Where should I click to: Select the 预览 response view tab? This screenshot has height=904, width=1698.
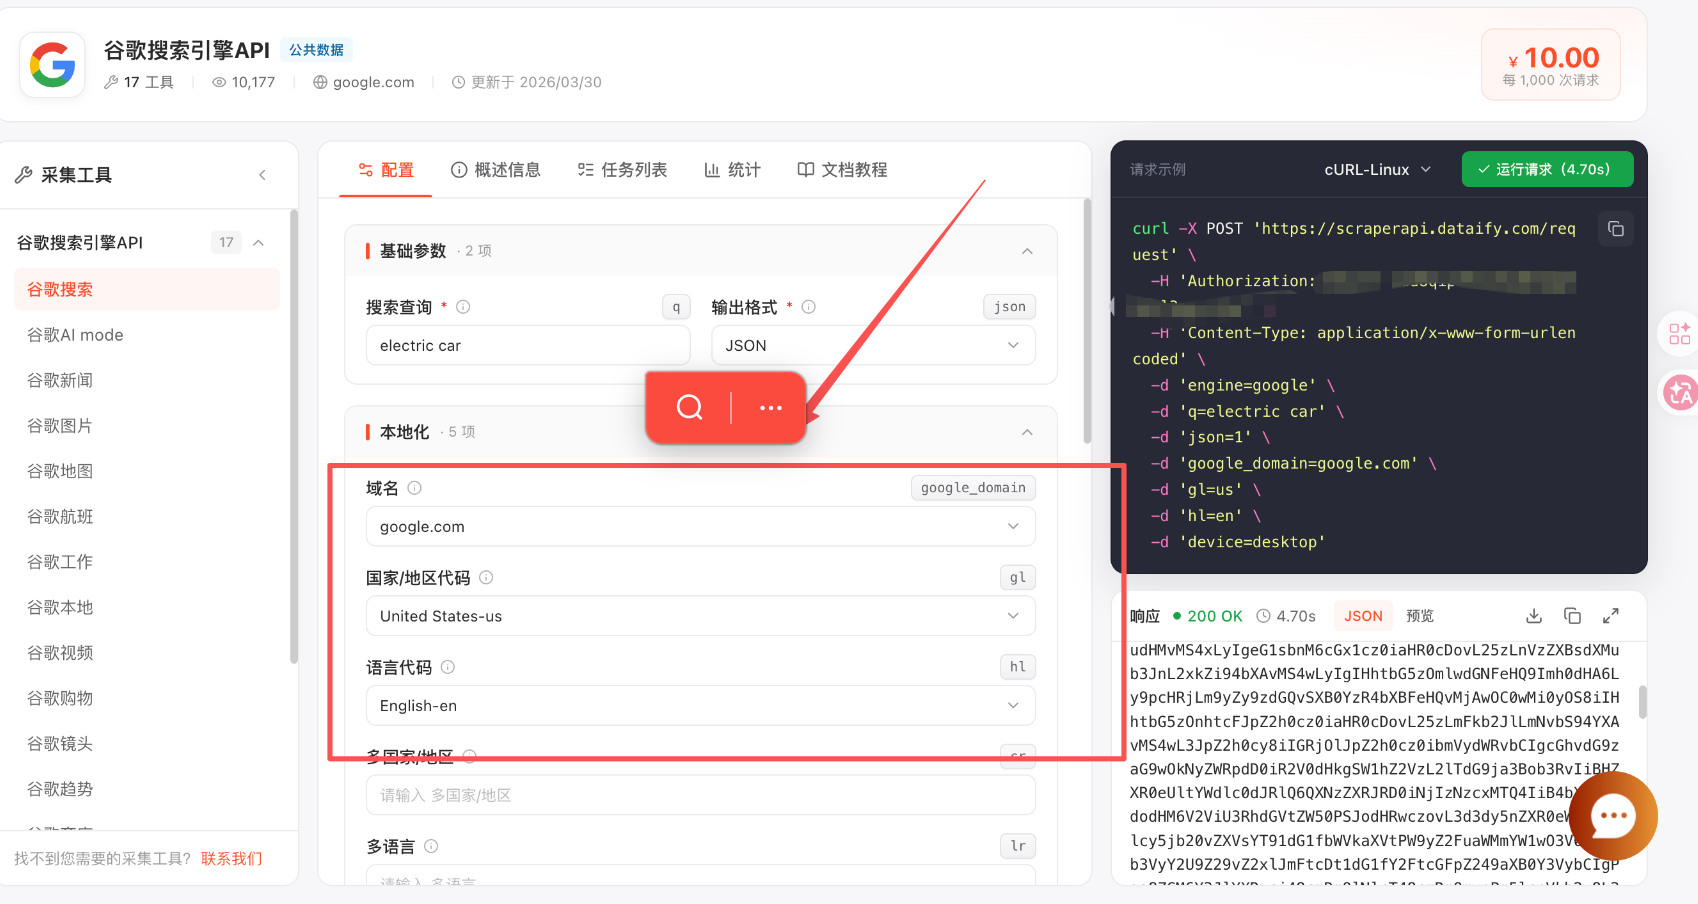[1420, 616]
